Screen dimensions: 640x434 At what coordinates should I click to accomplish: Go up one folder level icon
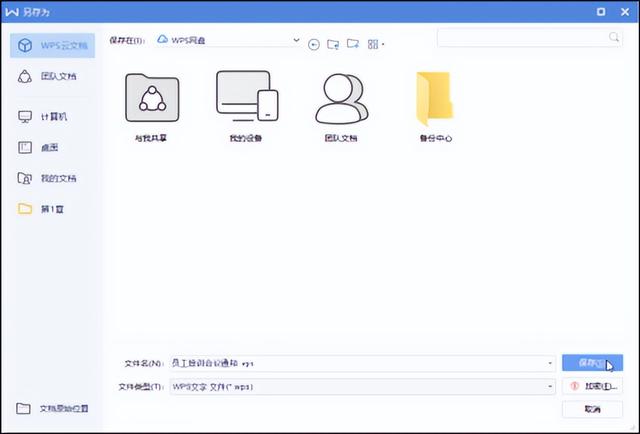point(334,44)
